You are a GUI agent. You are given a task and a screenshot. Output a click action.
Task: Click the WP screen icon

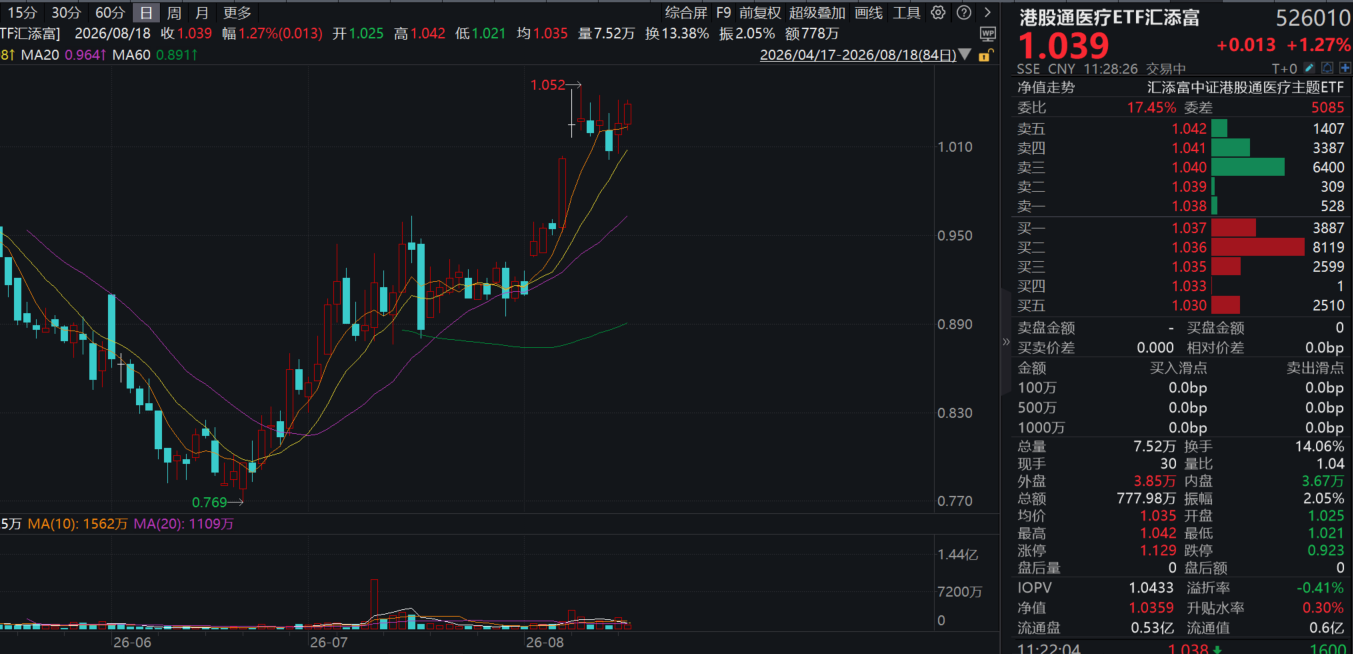(x=988, y=33)
